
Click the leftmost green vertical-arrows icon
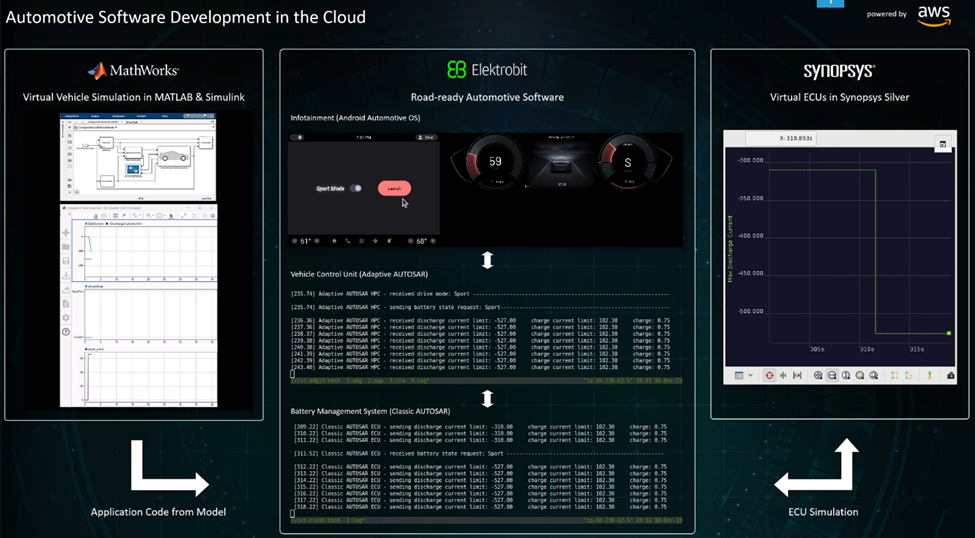[895, 376]
